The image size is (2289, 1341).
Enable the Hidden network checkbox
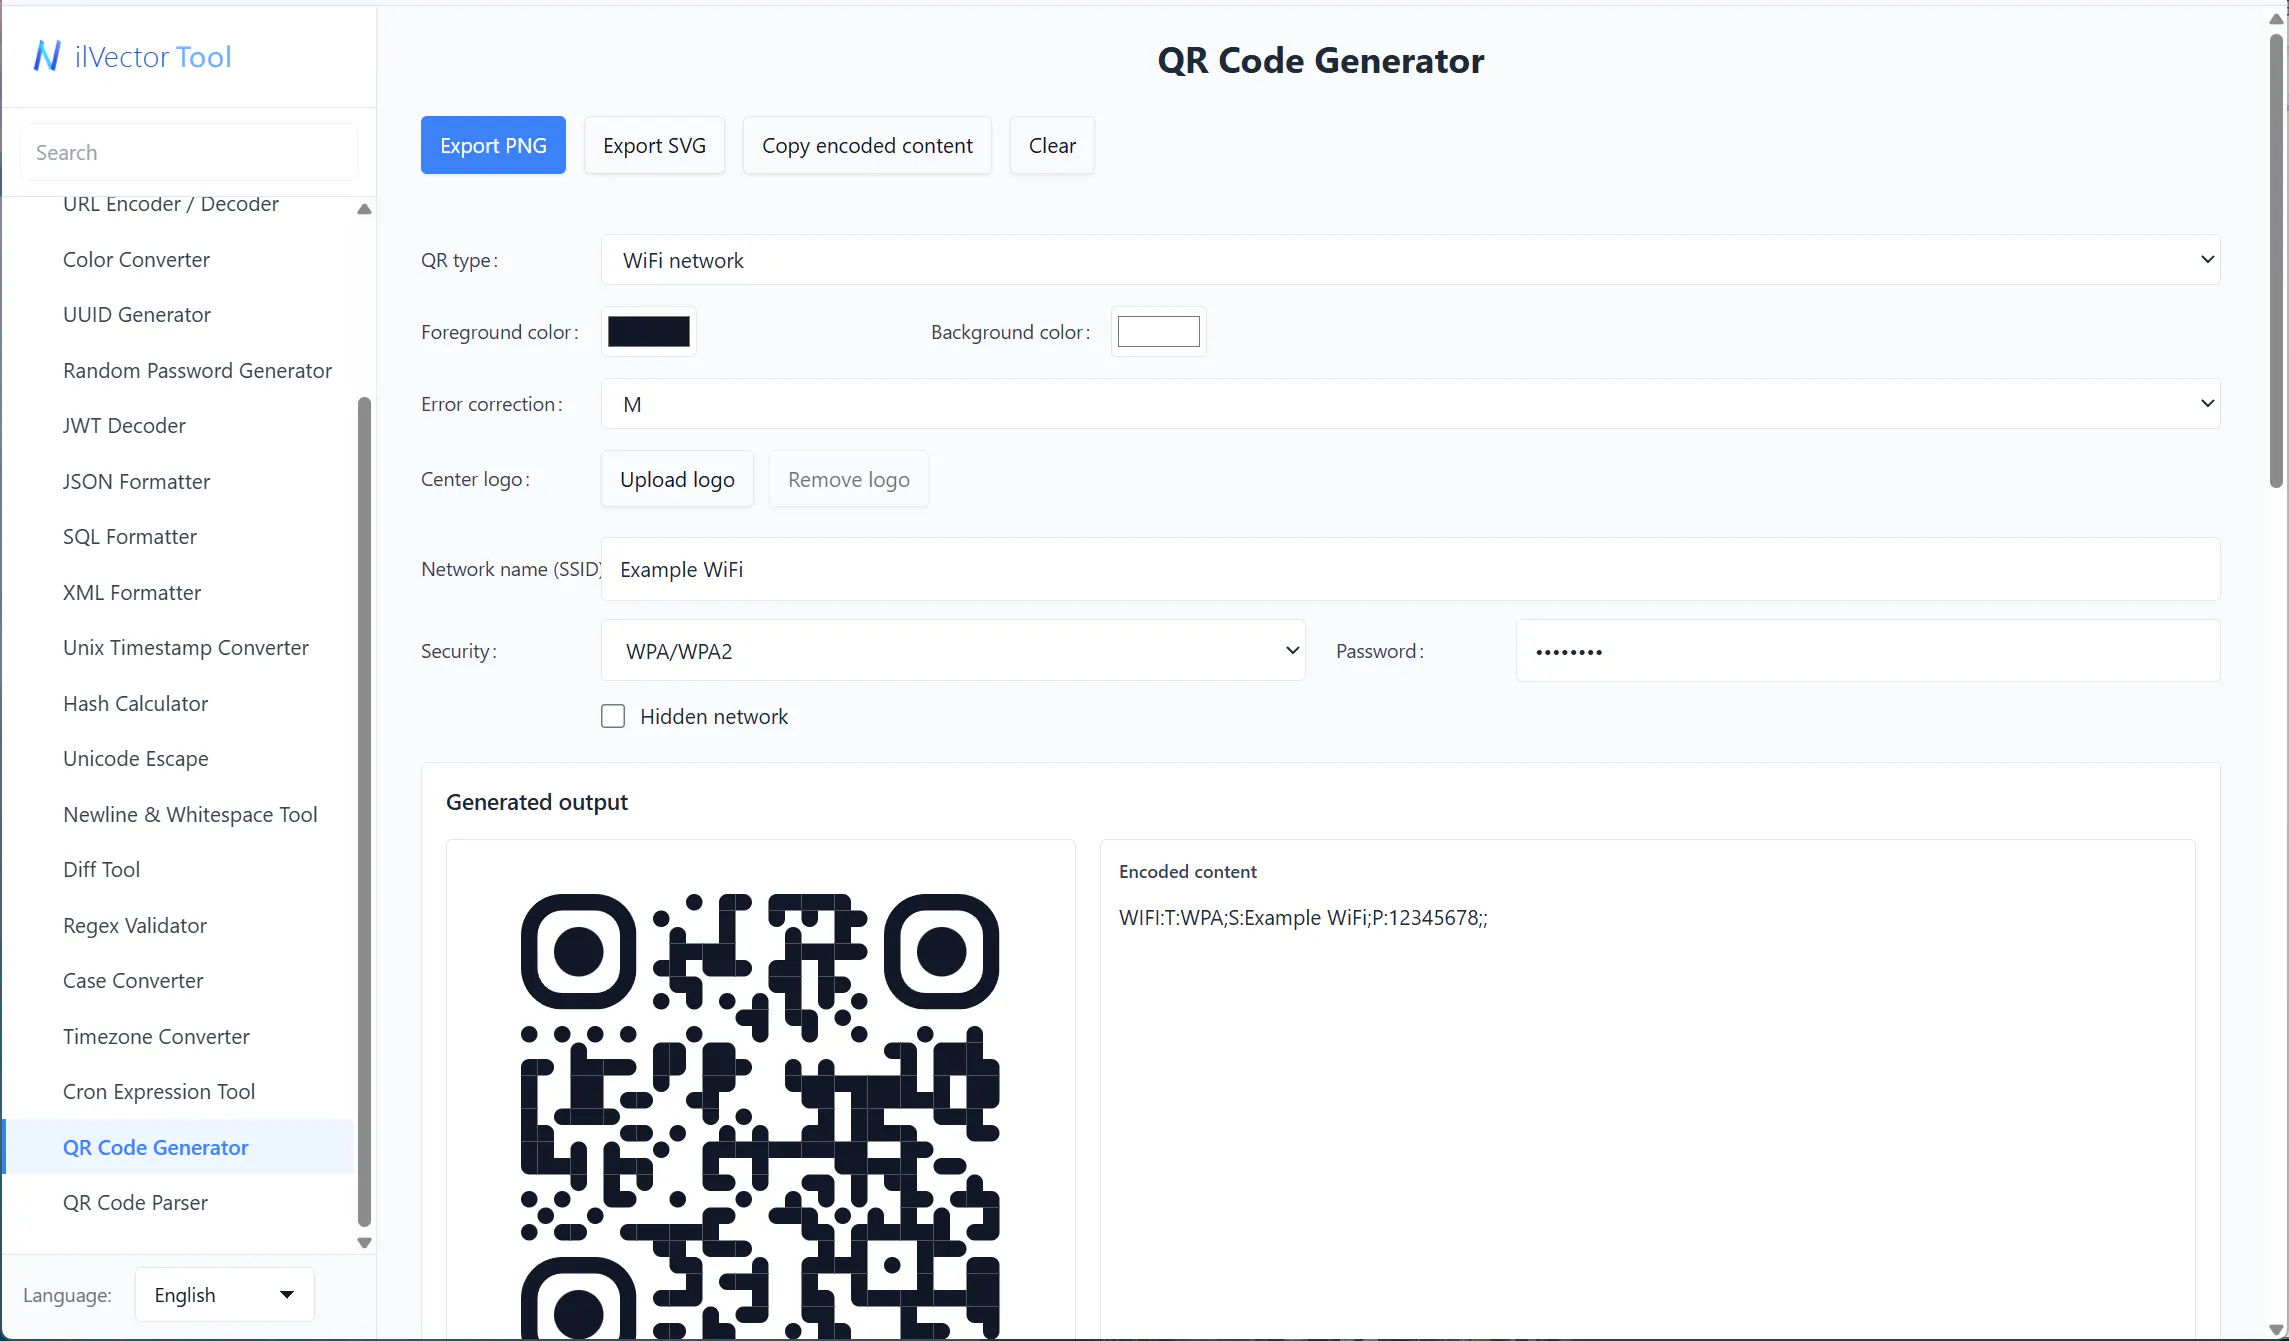click(613, 716)
